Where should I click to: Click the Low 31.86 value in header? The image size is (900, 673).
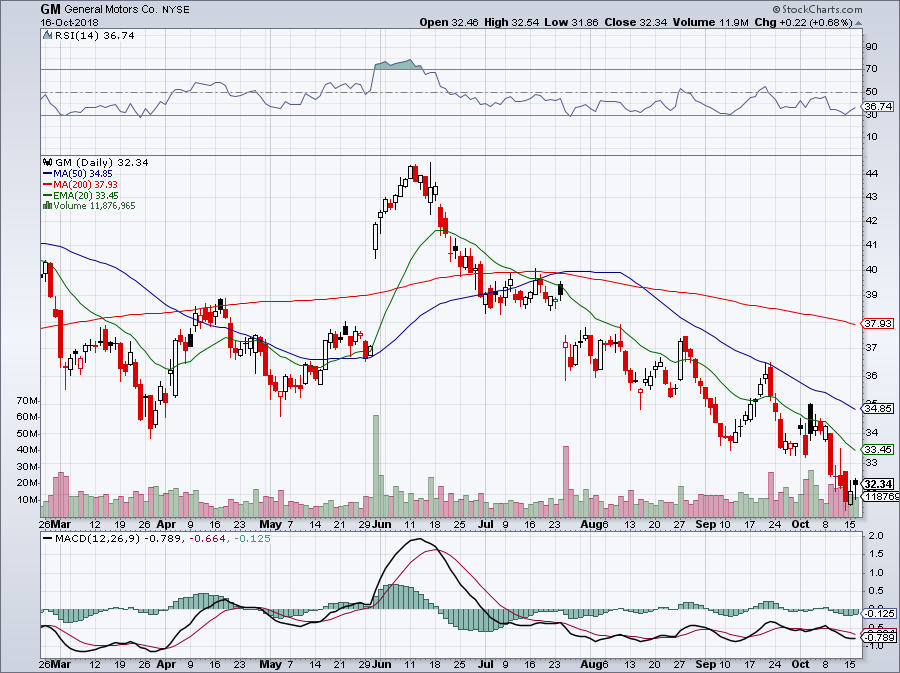pyautogui.click(x=571, y=22)
